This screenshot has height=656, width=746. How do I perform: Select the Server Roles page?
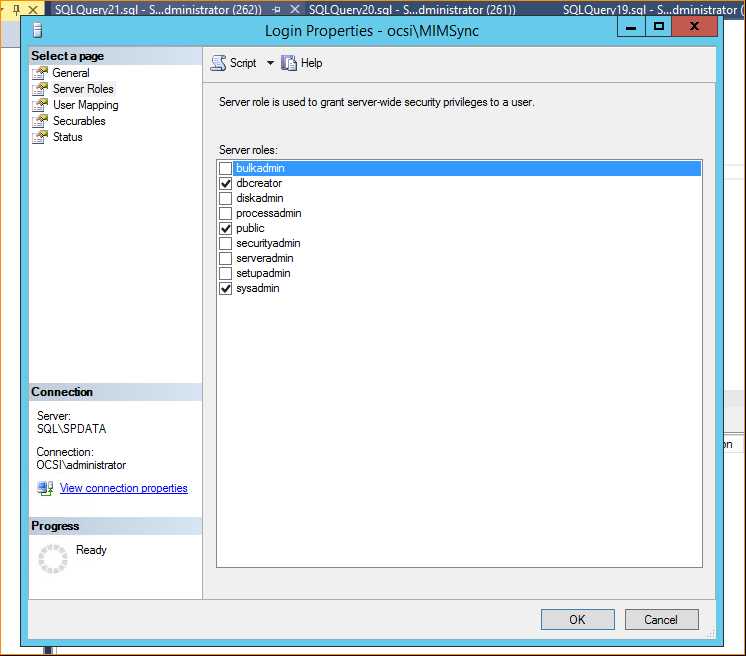tap(83, 89)
